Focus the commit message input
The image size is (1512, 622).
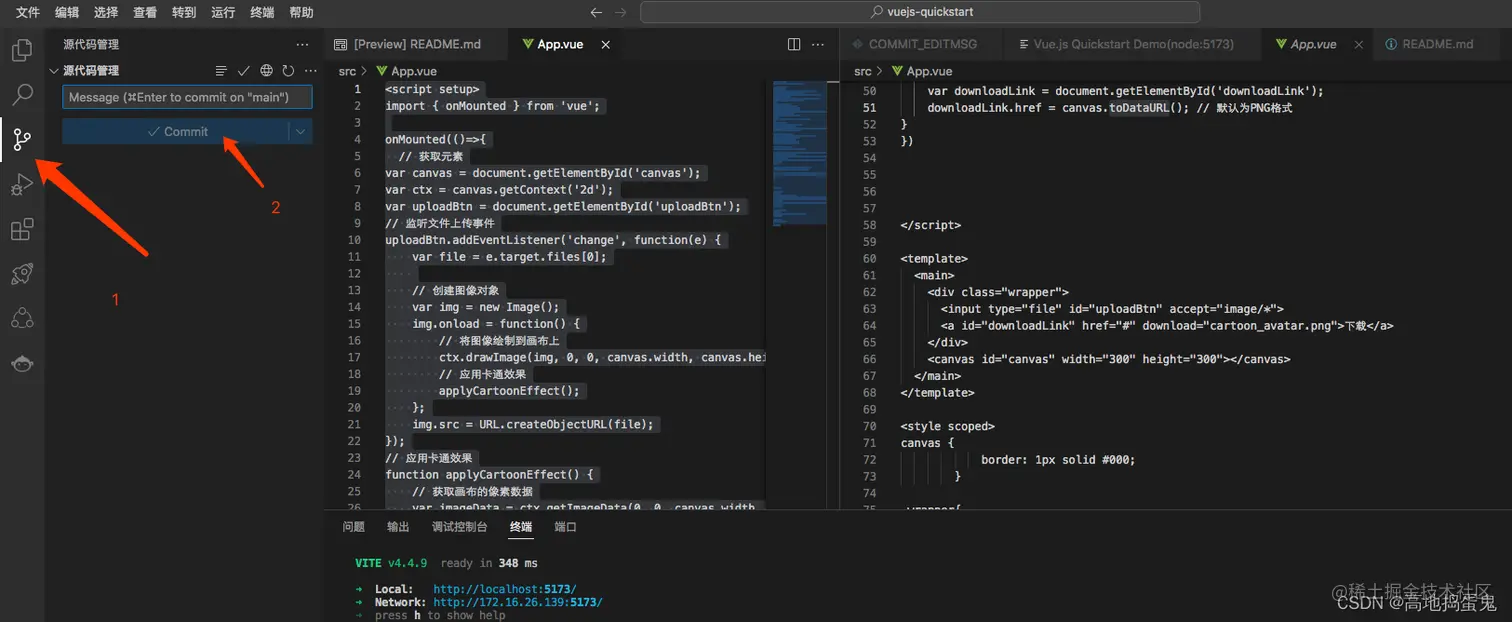coord(187,97)
